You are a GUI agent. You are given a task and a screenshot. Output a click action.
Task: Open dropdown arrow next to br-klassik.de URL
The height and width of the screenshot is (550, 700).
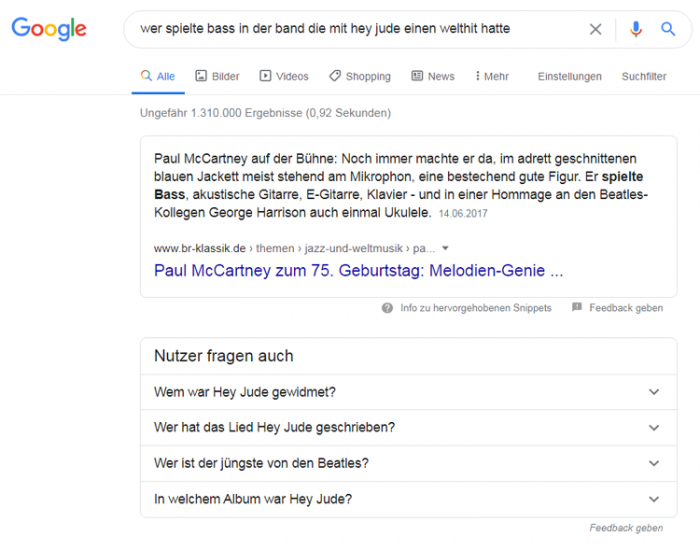tap(445, 249)
